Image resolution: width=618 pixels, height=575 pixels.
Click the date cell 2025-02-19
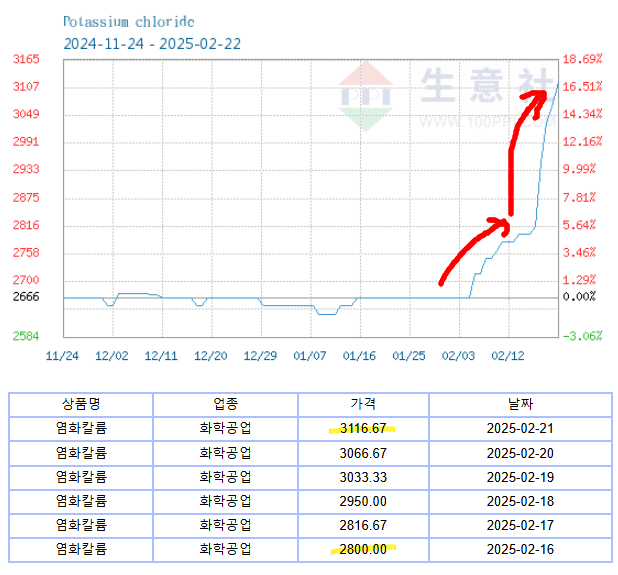click(520, 477)
